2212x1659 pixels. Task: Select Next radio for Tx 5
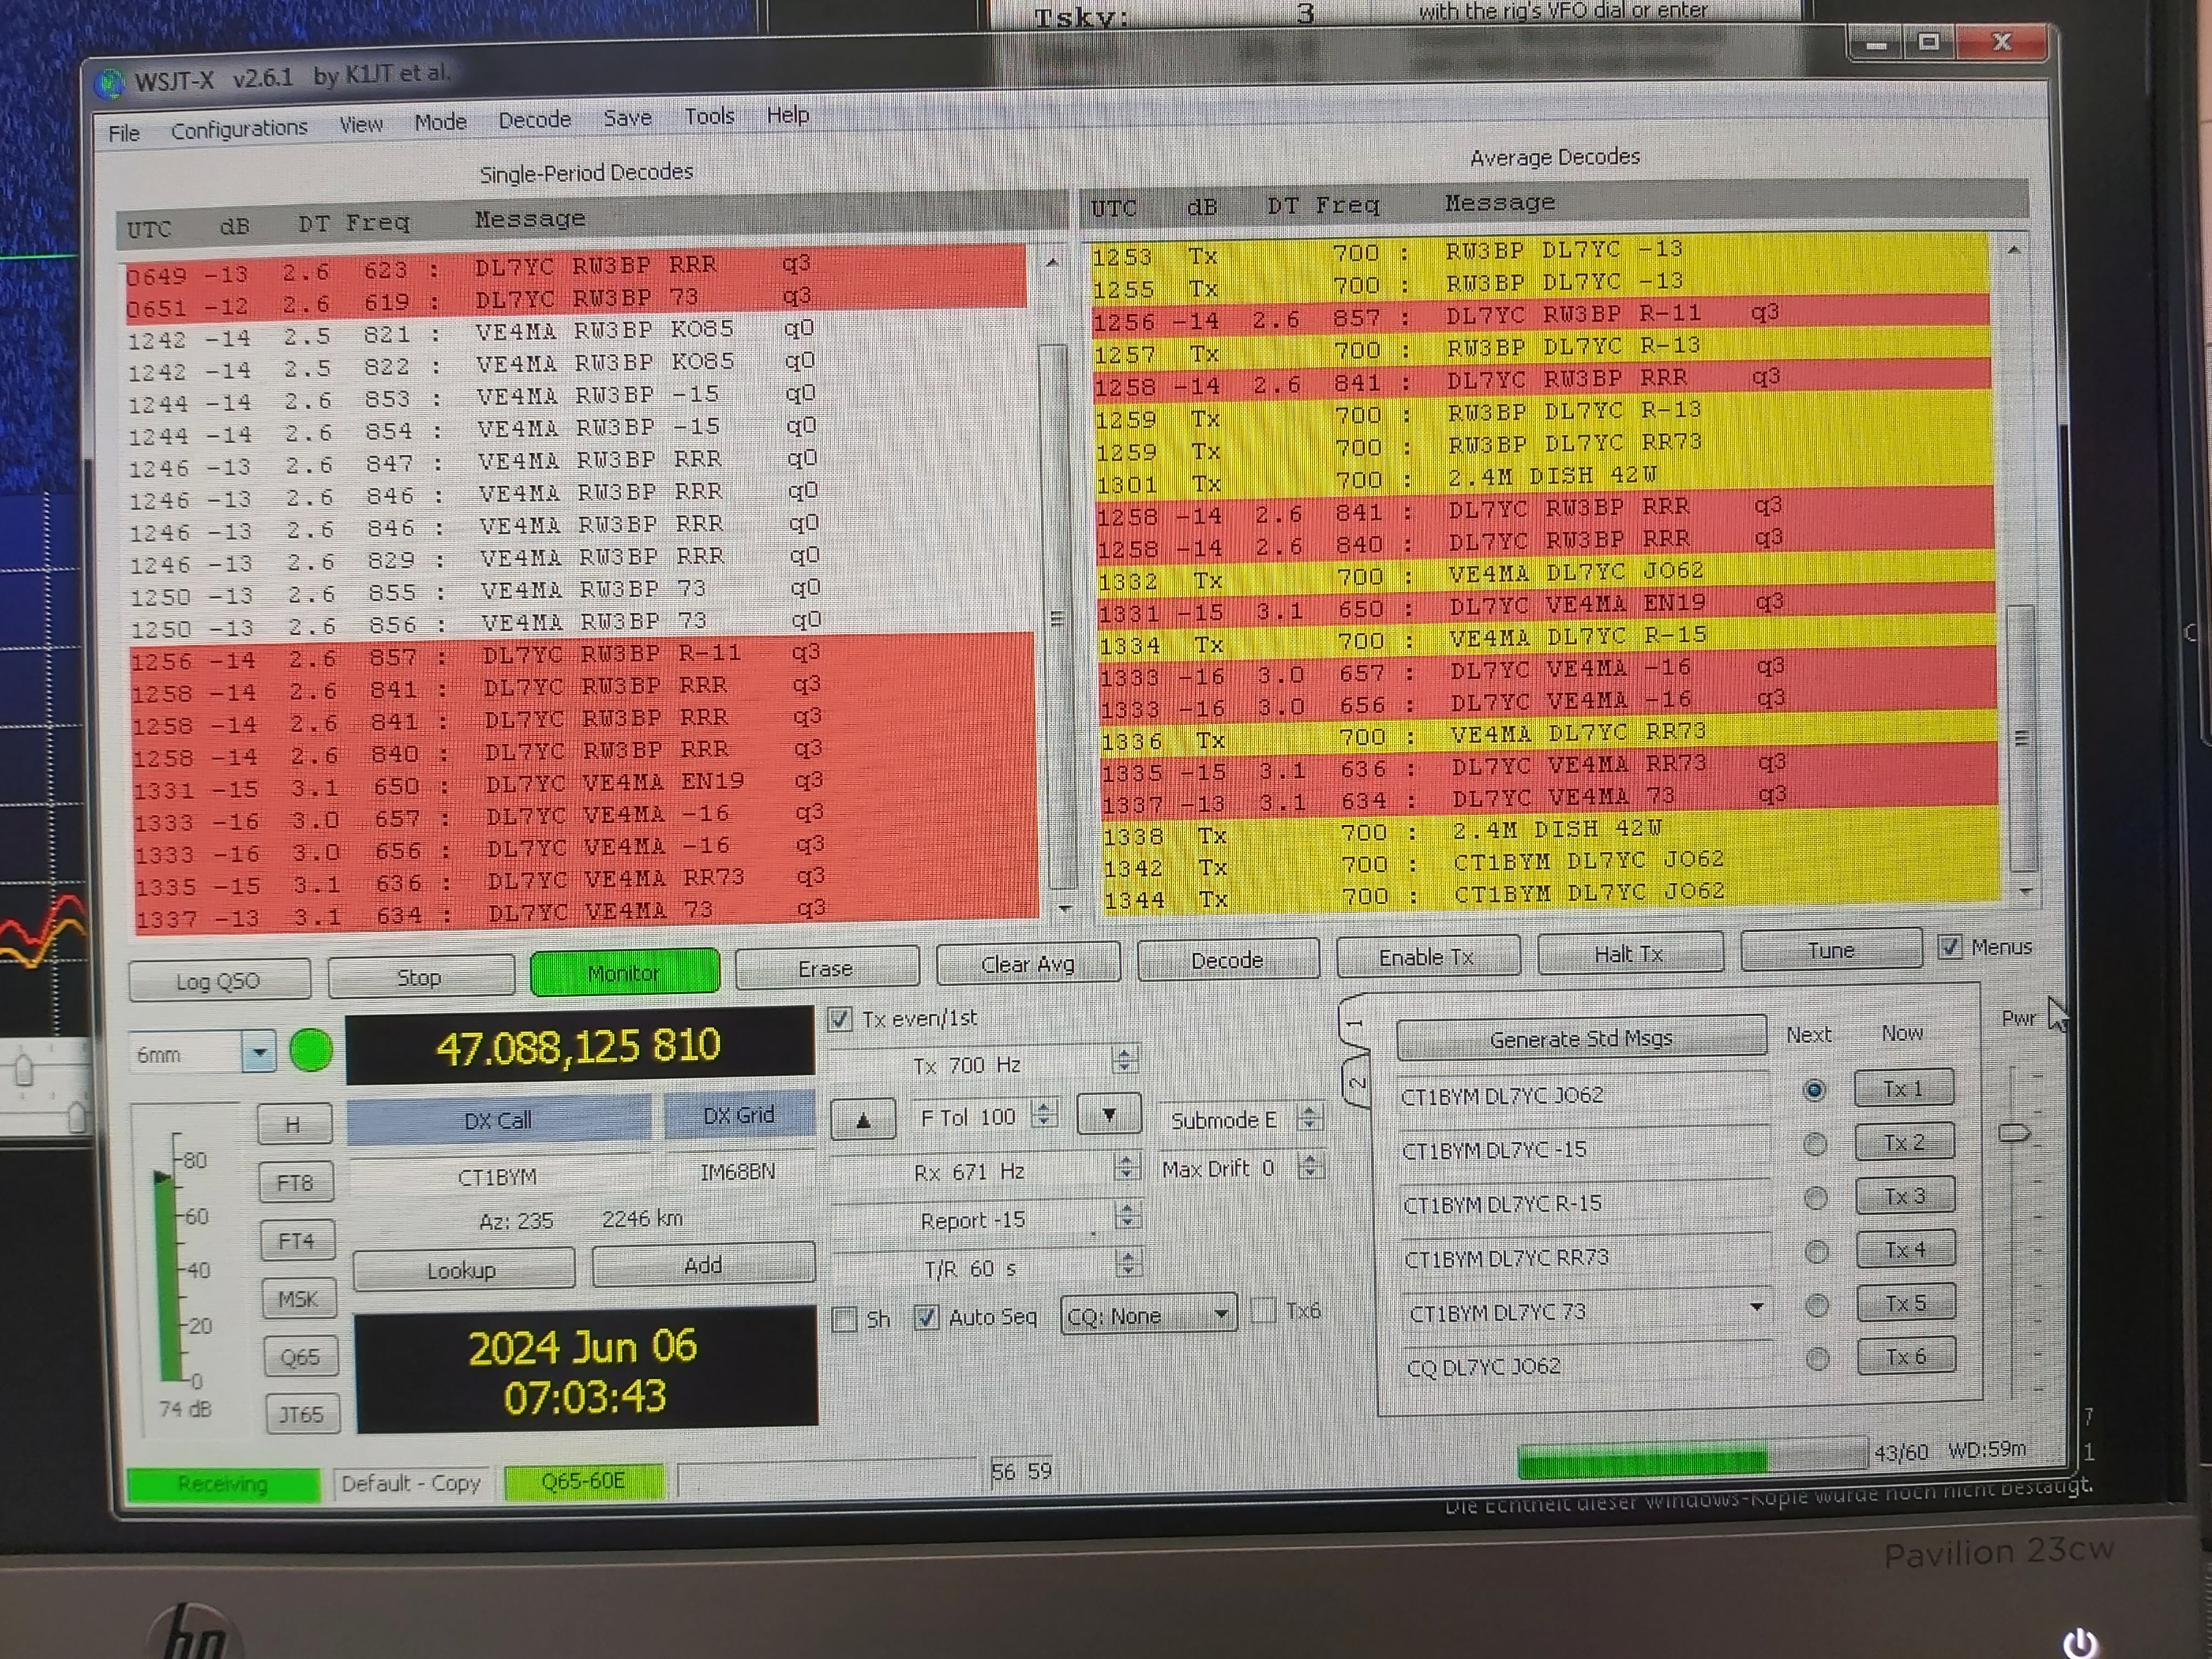1817,1305
